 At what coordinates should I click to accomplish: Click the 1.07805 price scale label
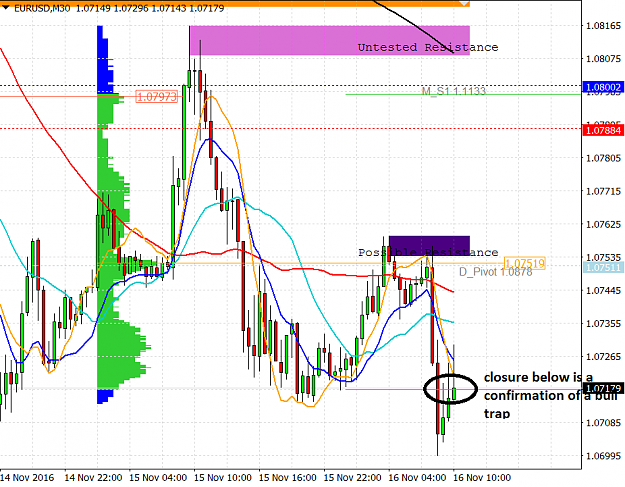[603, 158]
